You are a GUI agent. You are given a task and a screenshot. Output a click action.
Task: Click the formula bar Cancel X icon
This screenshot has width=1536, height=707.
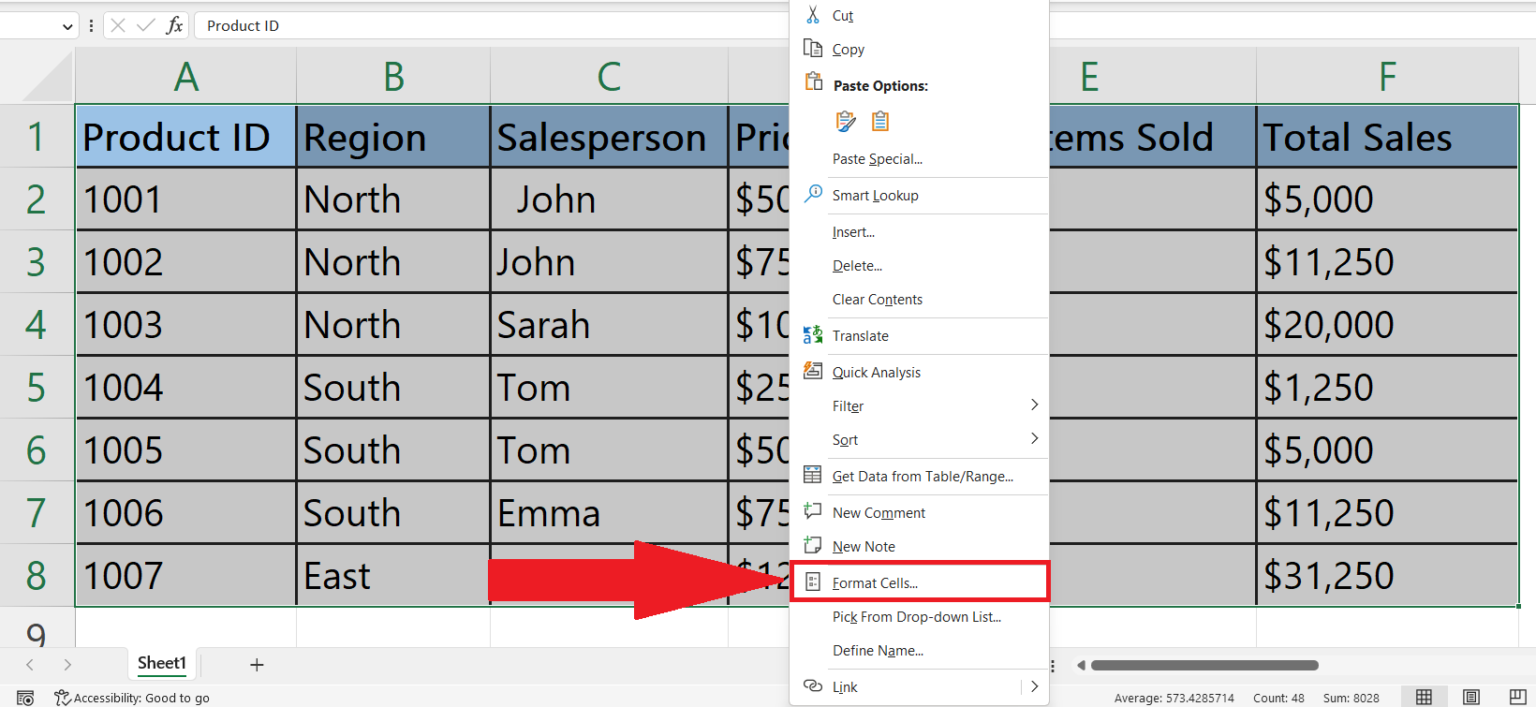coord(118,26)
